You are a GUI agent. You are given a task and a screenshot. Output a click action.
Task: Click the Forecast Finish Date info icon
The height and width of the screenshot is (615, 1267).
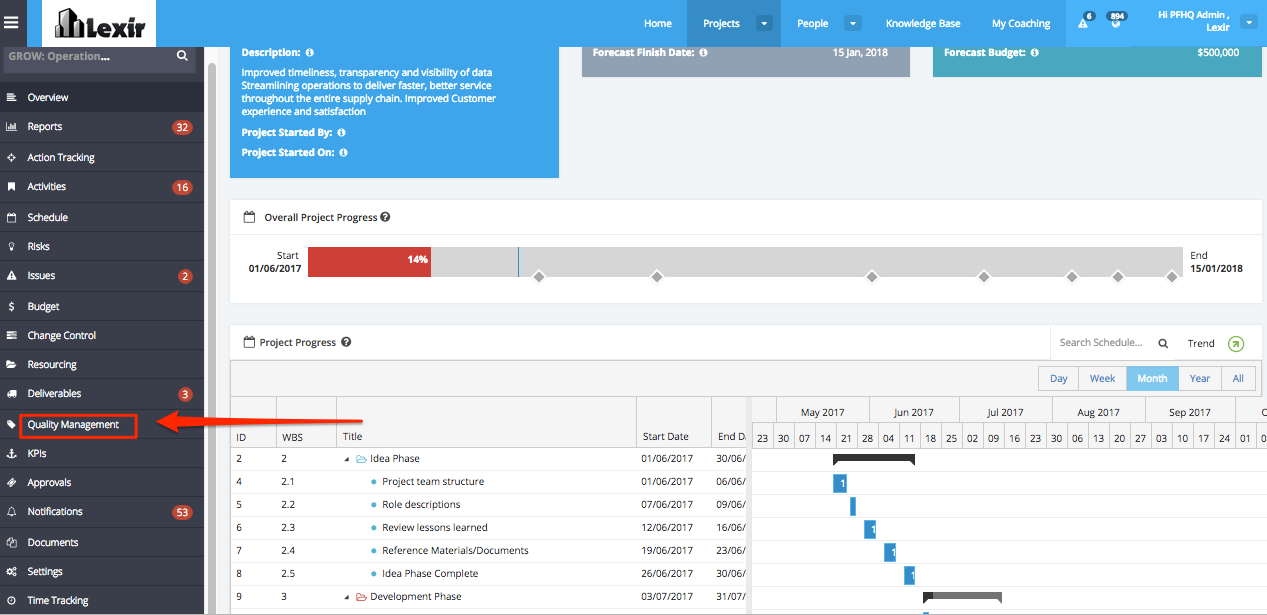[x=703, y=52]
